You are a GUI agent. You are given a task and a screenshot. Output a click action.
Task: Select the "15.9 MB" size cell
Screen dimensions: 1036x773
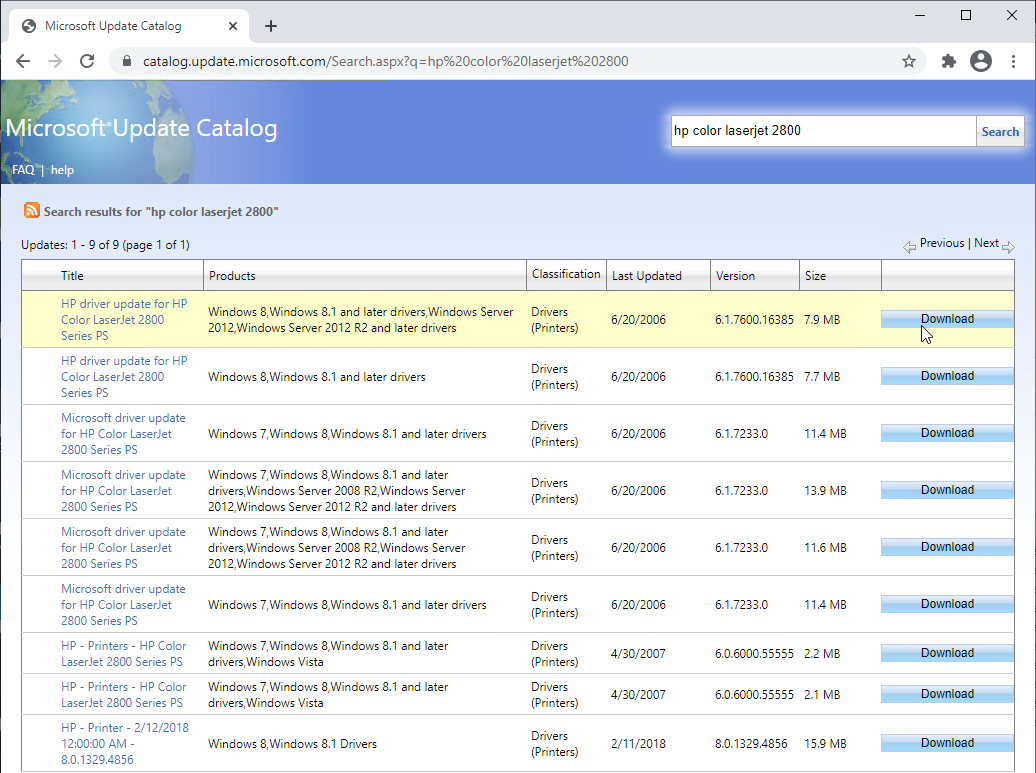(x=825, y=743)
